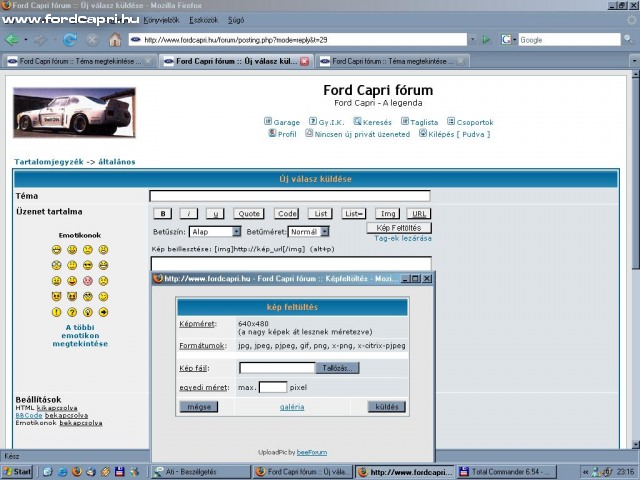Image resolution: width=640 pixels, height=480 pixels.
Task: Open the Windows Start button
Action: click(17, 472)
